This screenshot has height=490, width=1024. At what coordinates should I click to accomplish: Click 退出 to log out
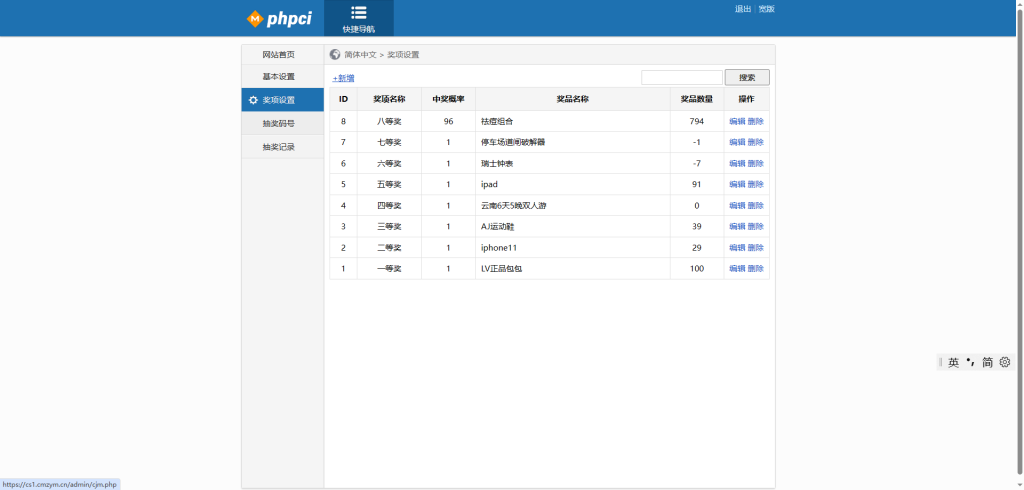click(743, 9)
